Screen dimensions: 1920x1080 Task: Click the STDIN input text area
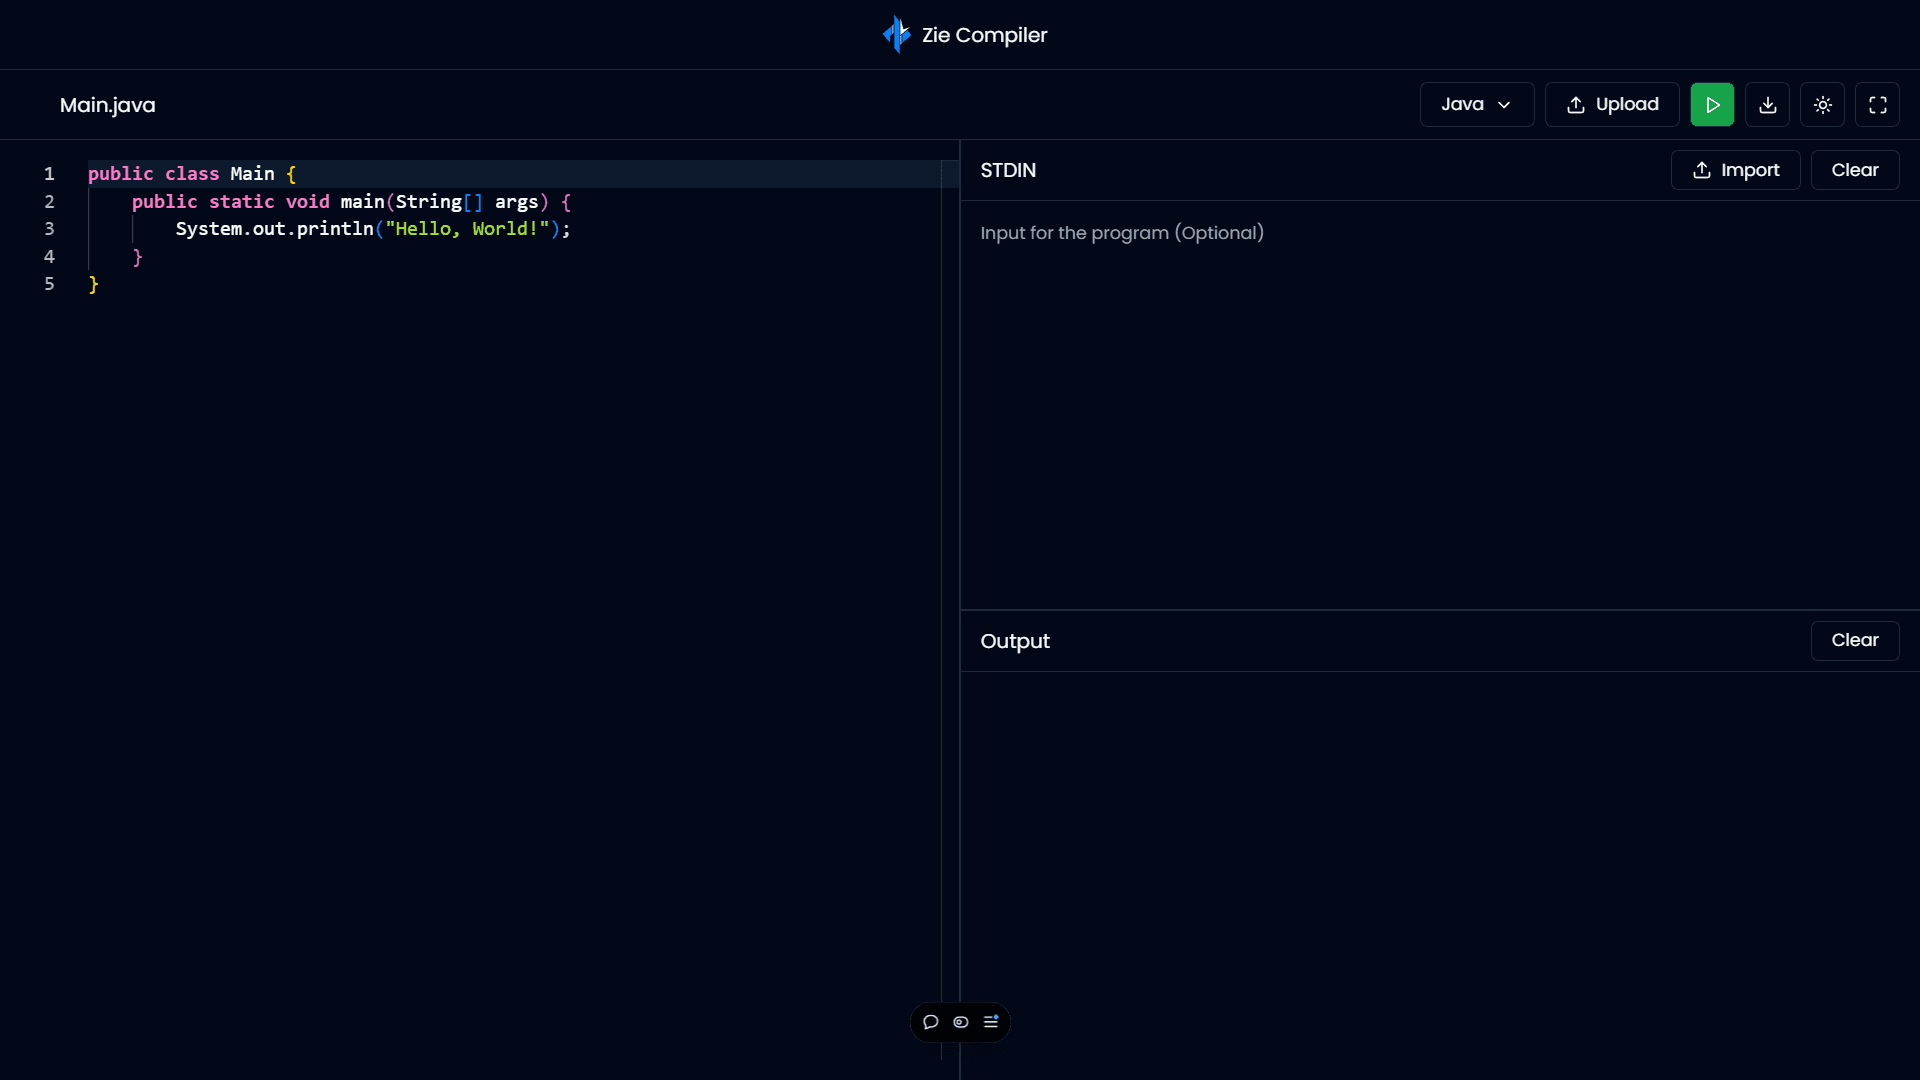[x=1438, y=400]
